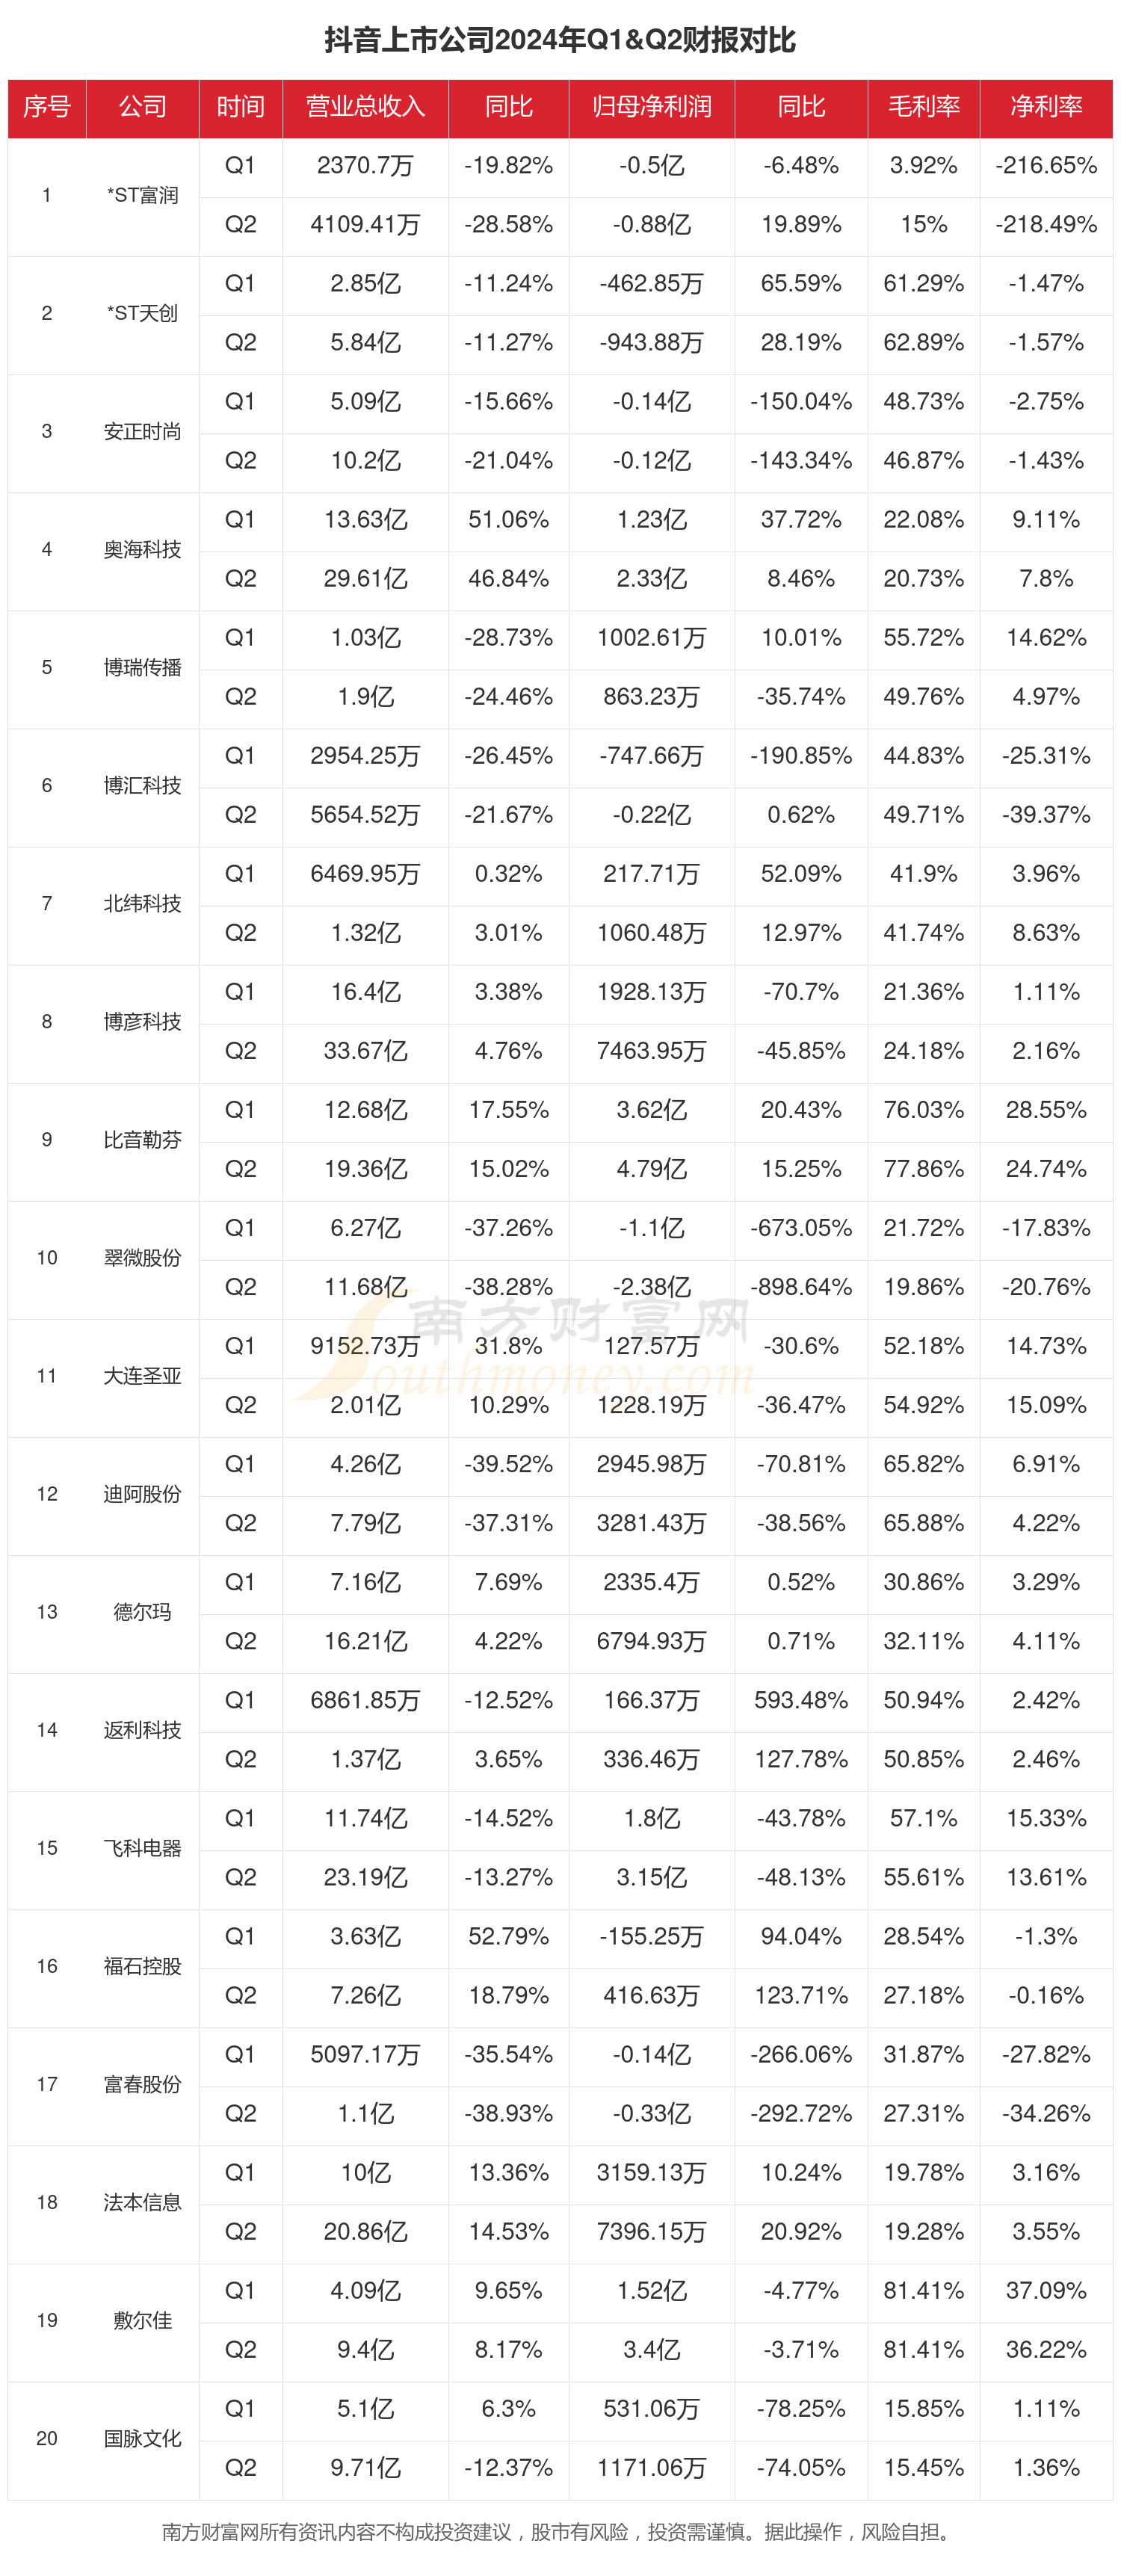Screen dimensions: 1121x2576
Task: Click the 毛利率 column header
Action: pyautogui.click(x=923, y=107)
